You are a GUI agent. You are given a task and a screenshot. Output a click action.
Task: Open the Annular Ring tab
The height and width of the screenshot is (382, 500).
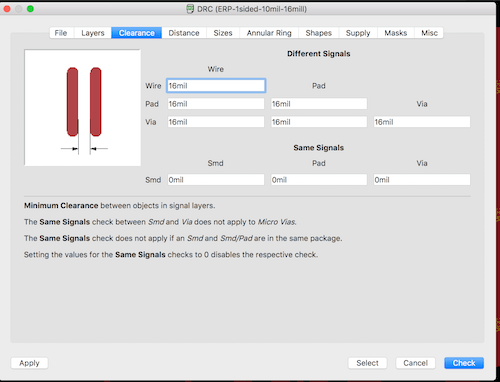pos(269,33)
